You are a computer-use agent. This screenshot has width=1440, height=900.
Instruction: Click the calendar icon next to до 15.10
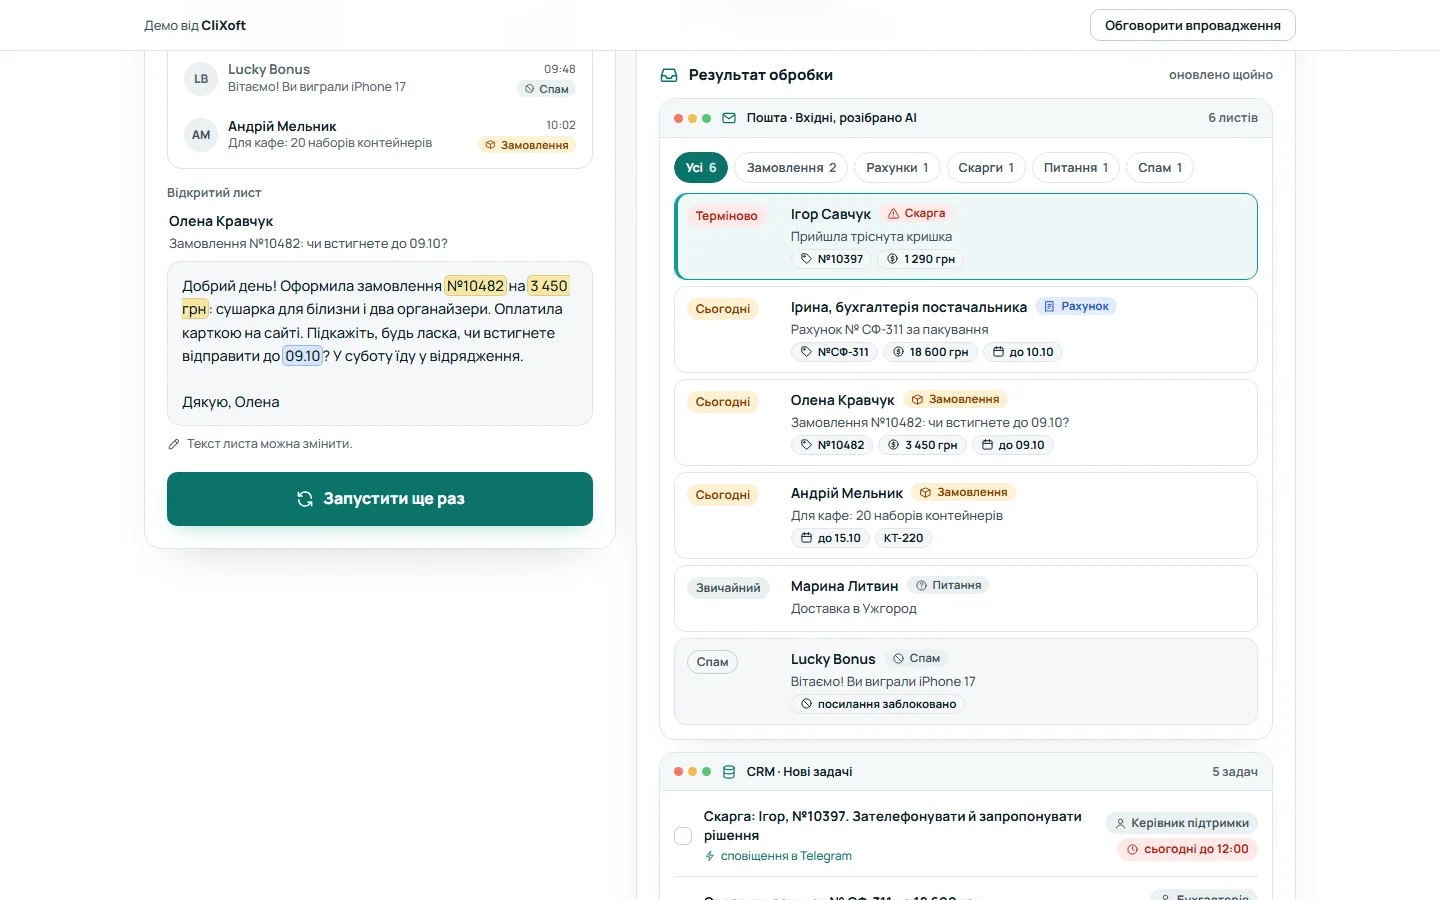click(806, 538)
